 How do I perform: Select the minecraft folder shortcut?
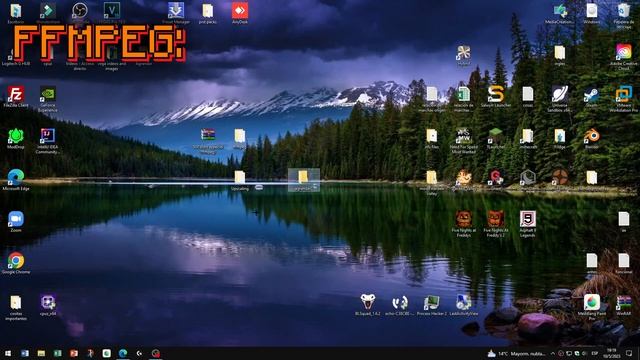click(528, 138)
